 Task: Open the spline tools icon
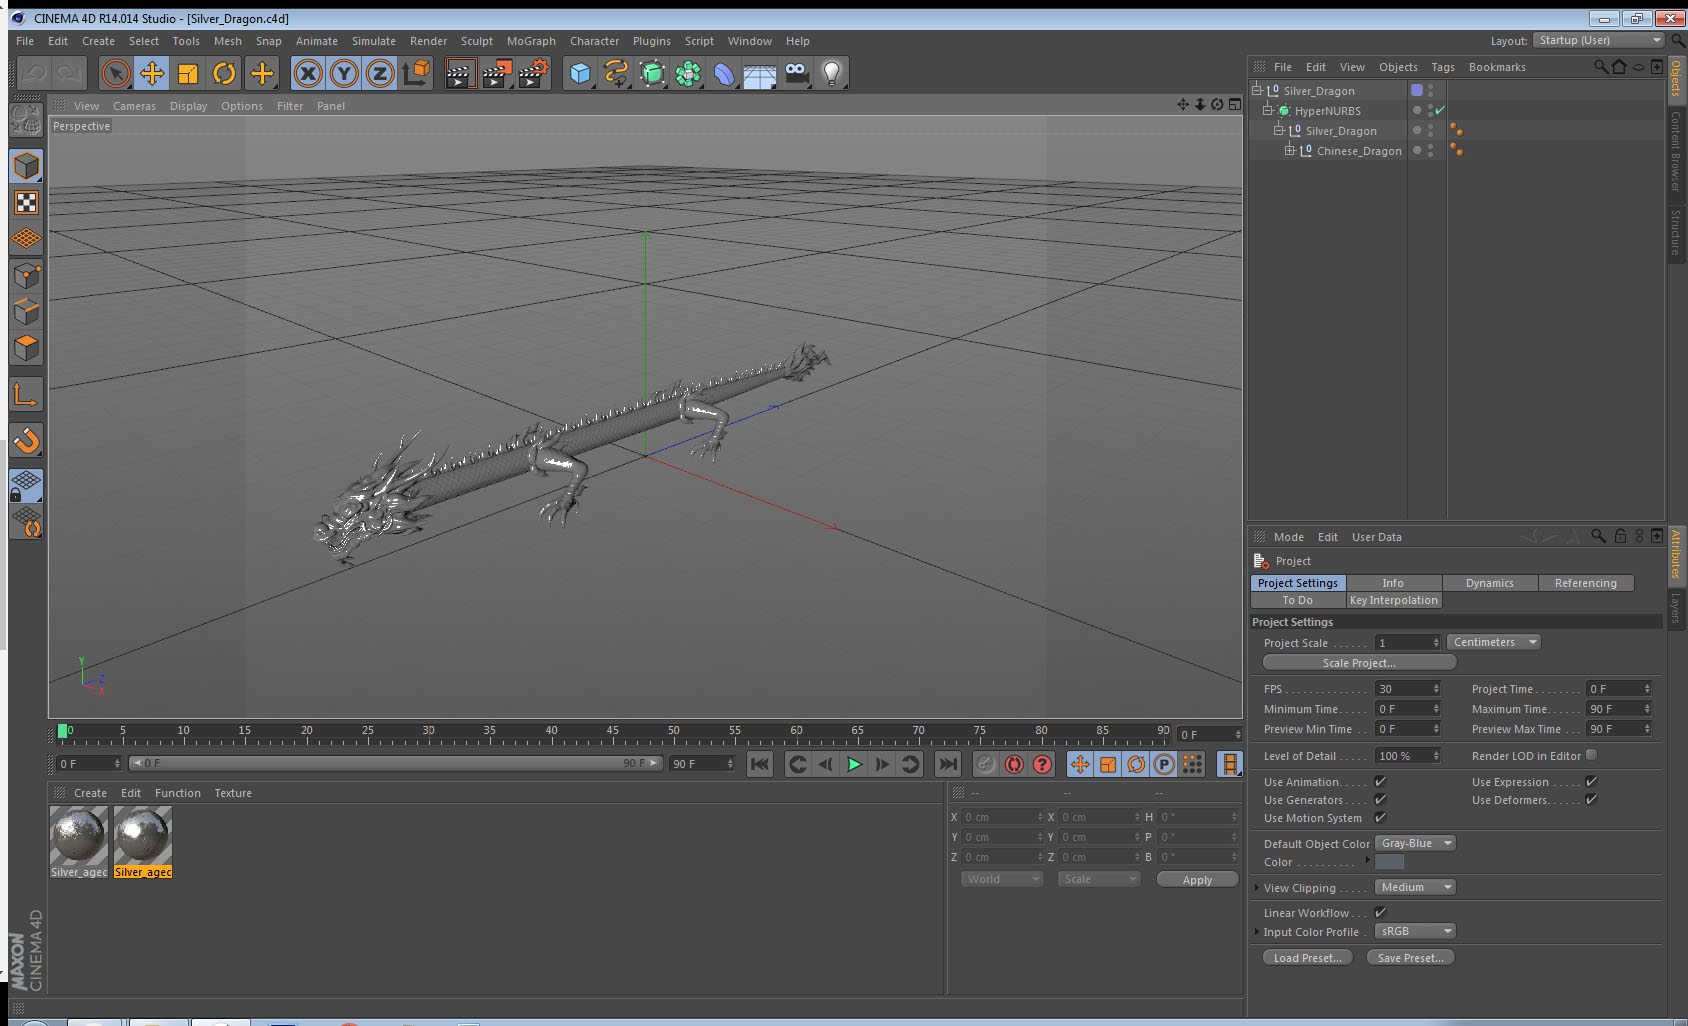point(616,73)
